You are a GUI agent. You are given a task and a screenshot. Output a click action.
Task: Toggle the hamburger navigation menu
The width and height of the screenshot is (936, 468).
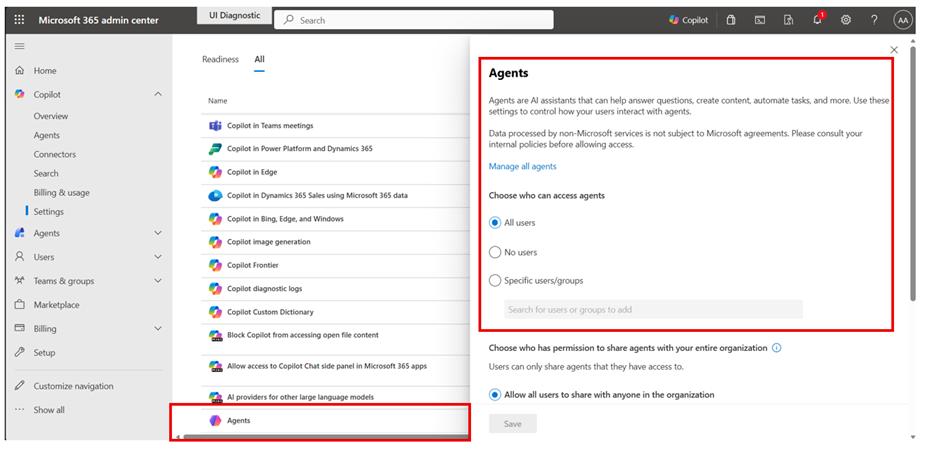[x=20, y=46]
